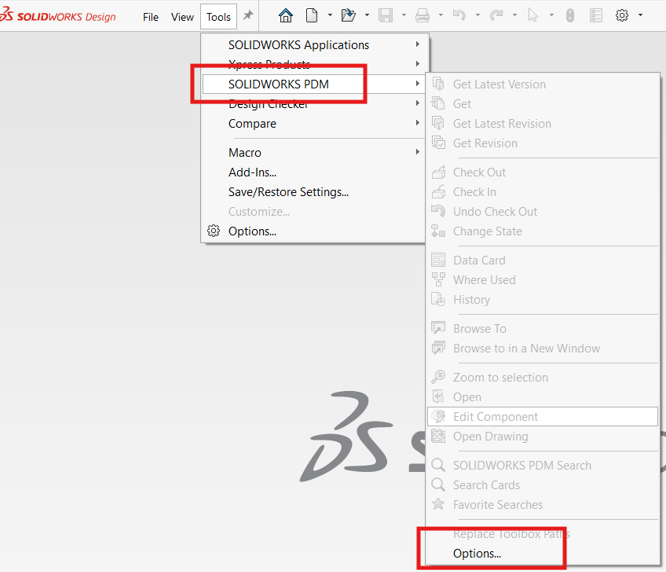Open the File menu

(150, 17)
